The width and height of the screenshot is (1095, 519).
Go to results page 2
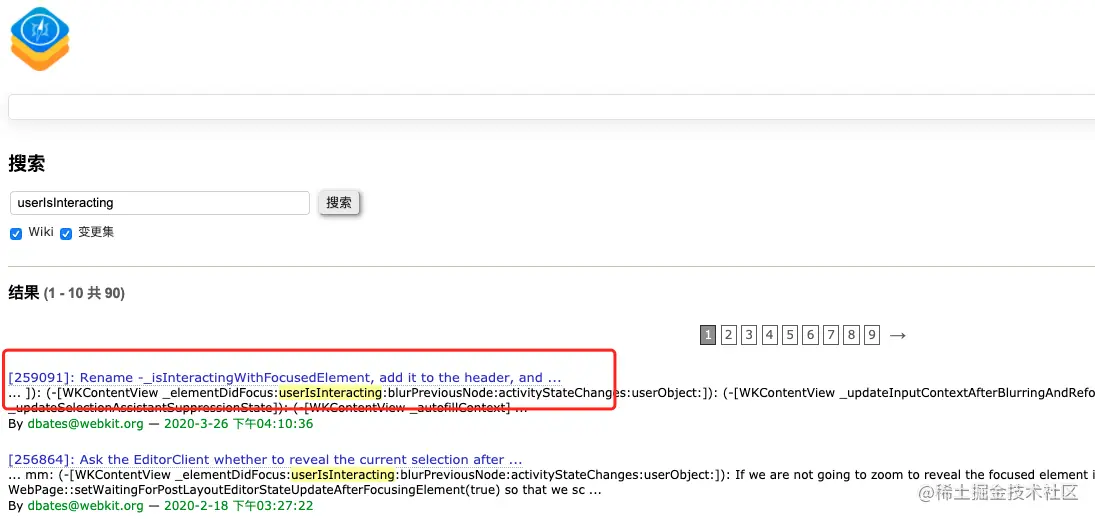point(728,335)
